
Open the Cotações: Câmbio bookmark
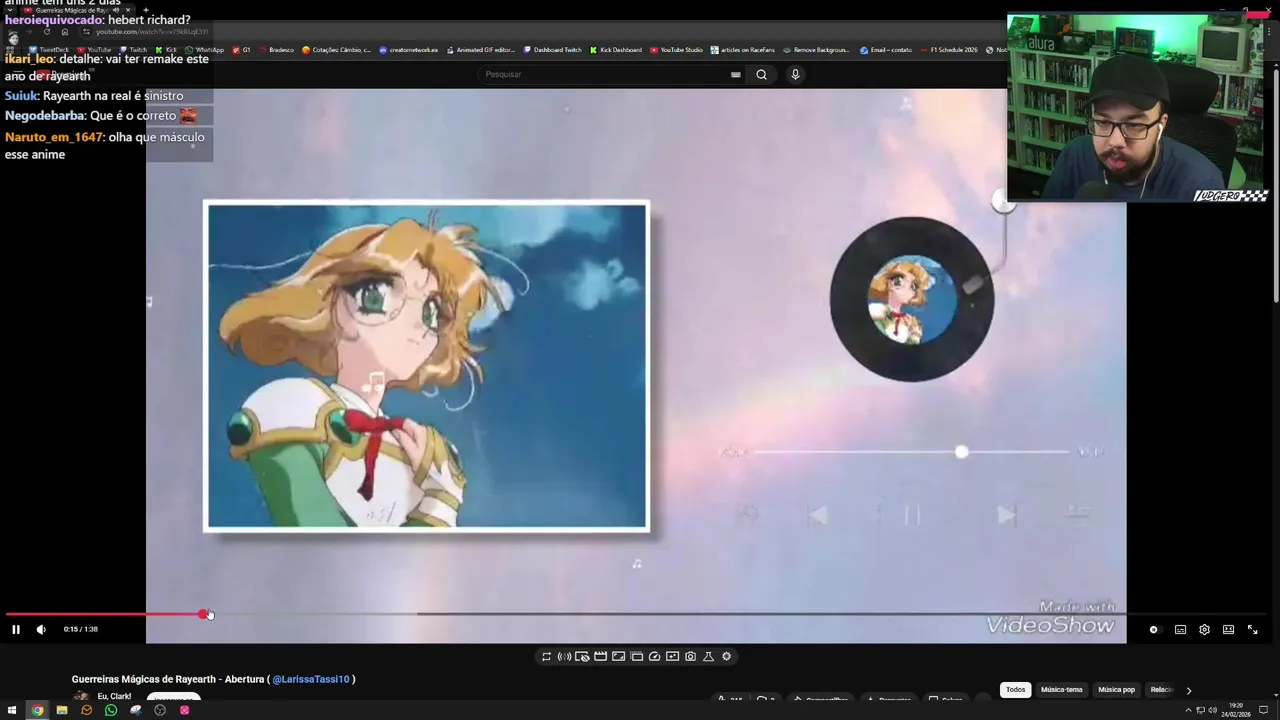pos(335,50)
